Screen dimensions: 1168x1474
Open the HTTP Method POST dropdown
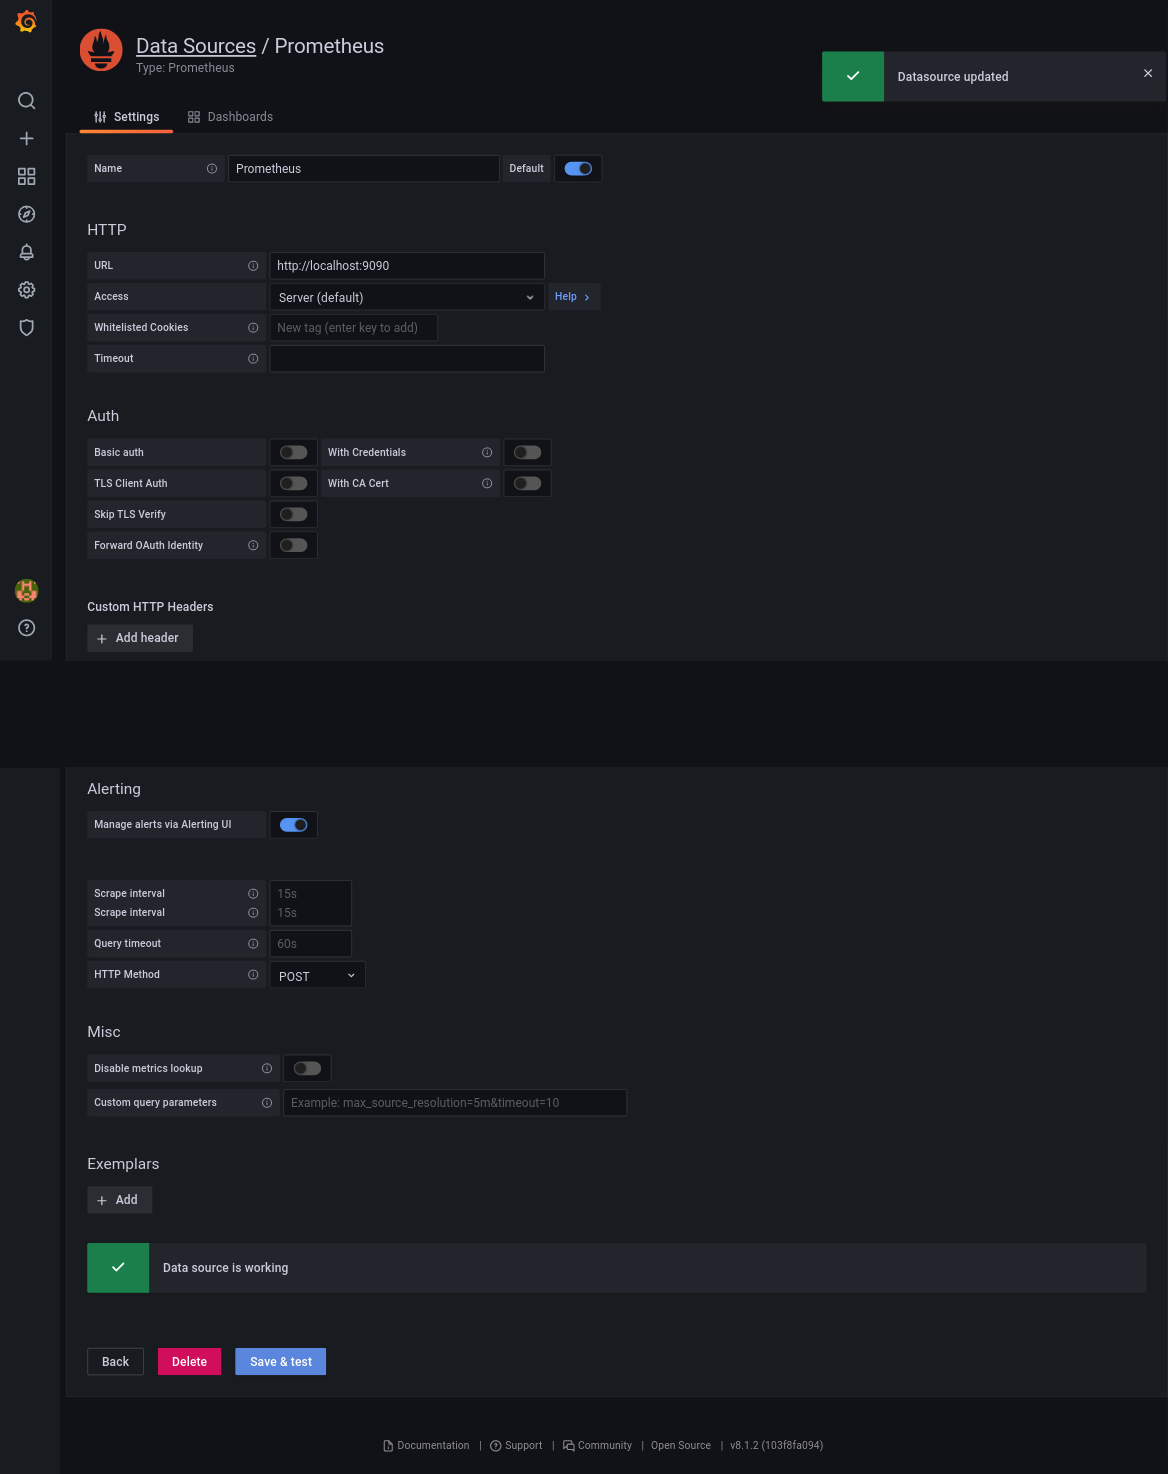tap(318, 975)
